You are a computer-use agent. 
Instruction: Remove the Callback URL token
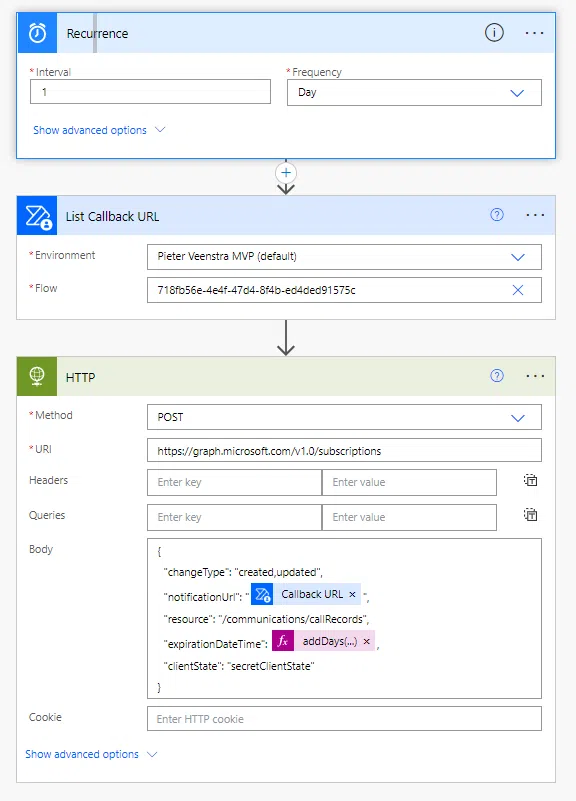tap(352, 595)
